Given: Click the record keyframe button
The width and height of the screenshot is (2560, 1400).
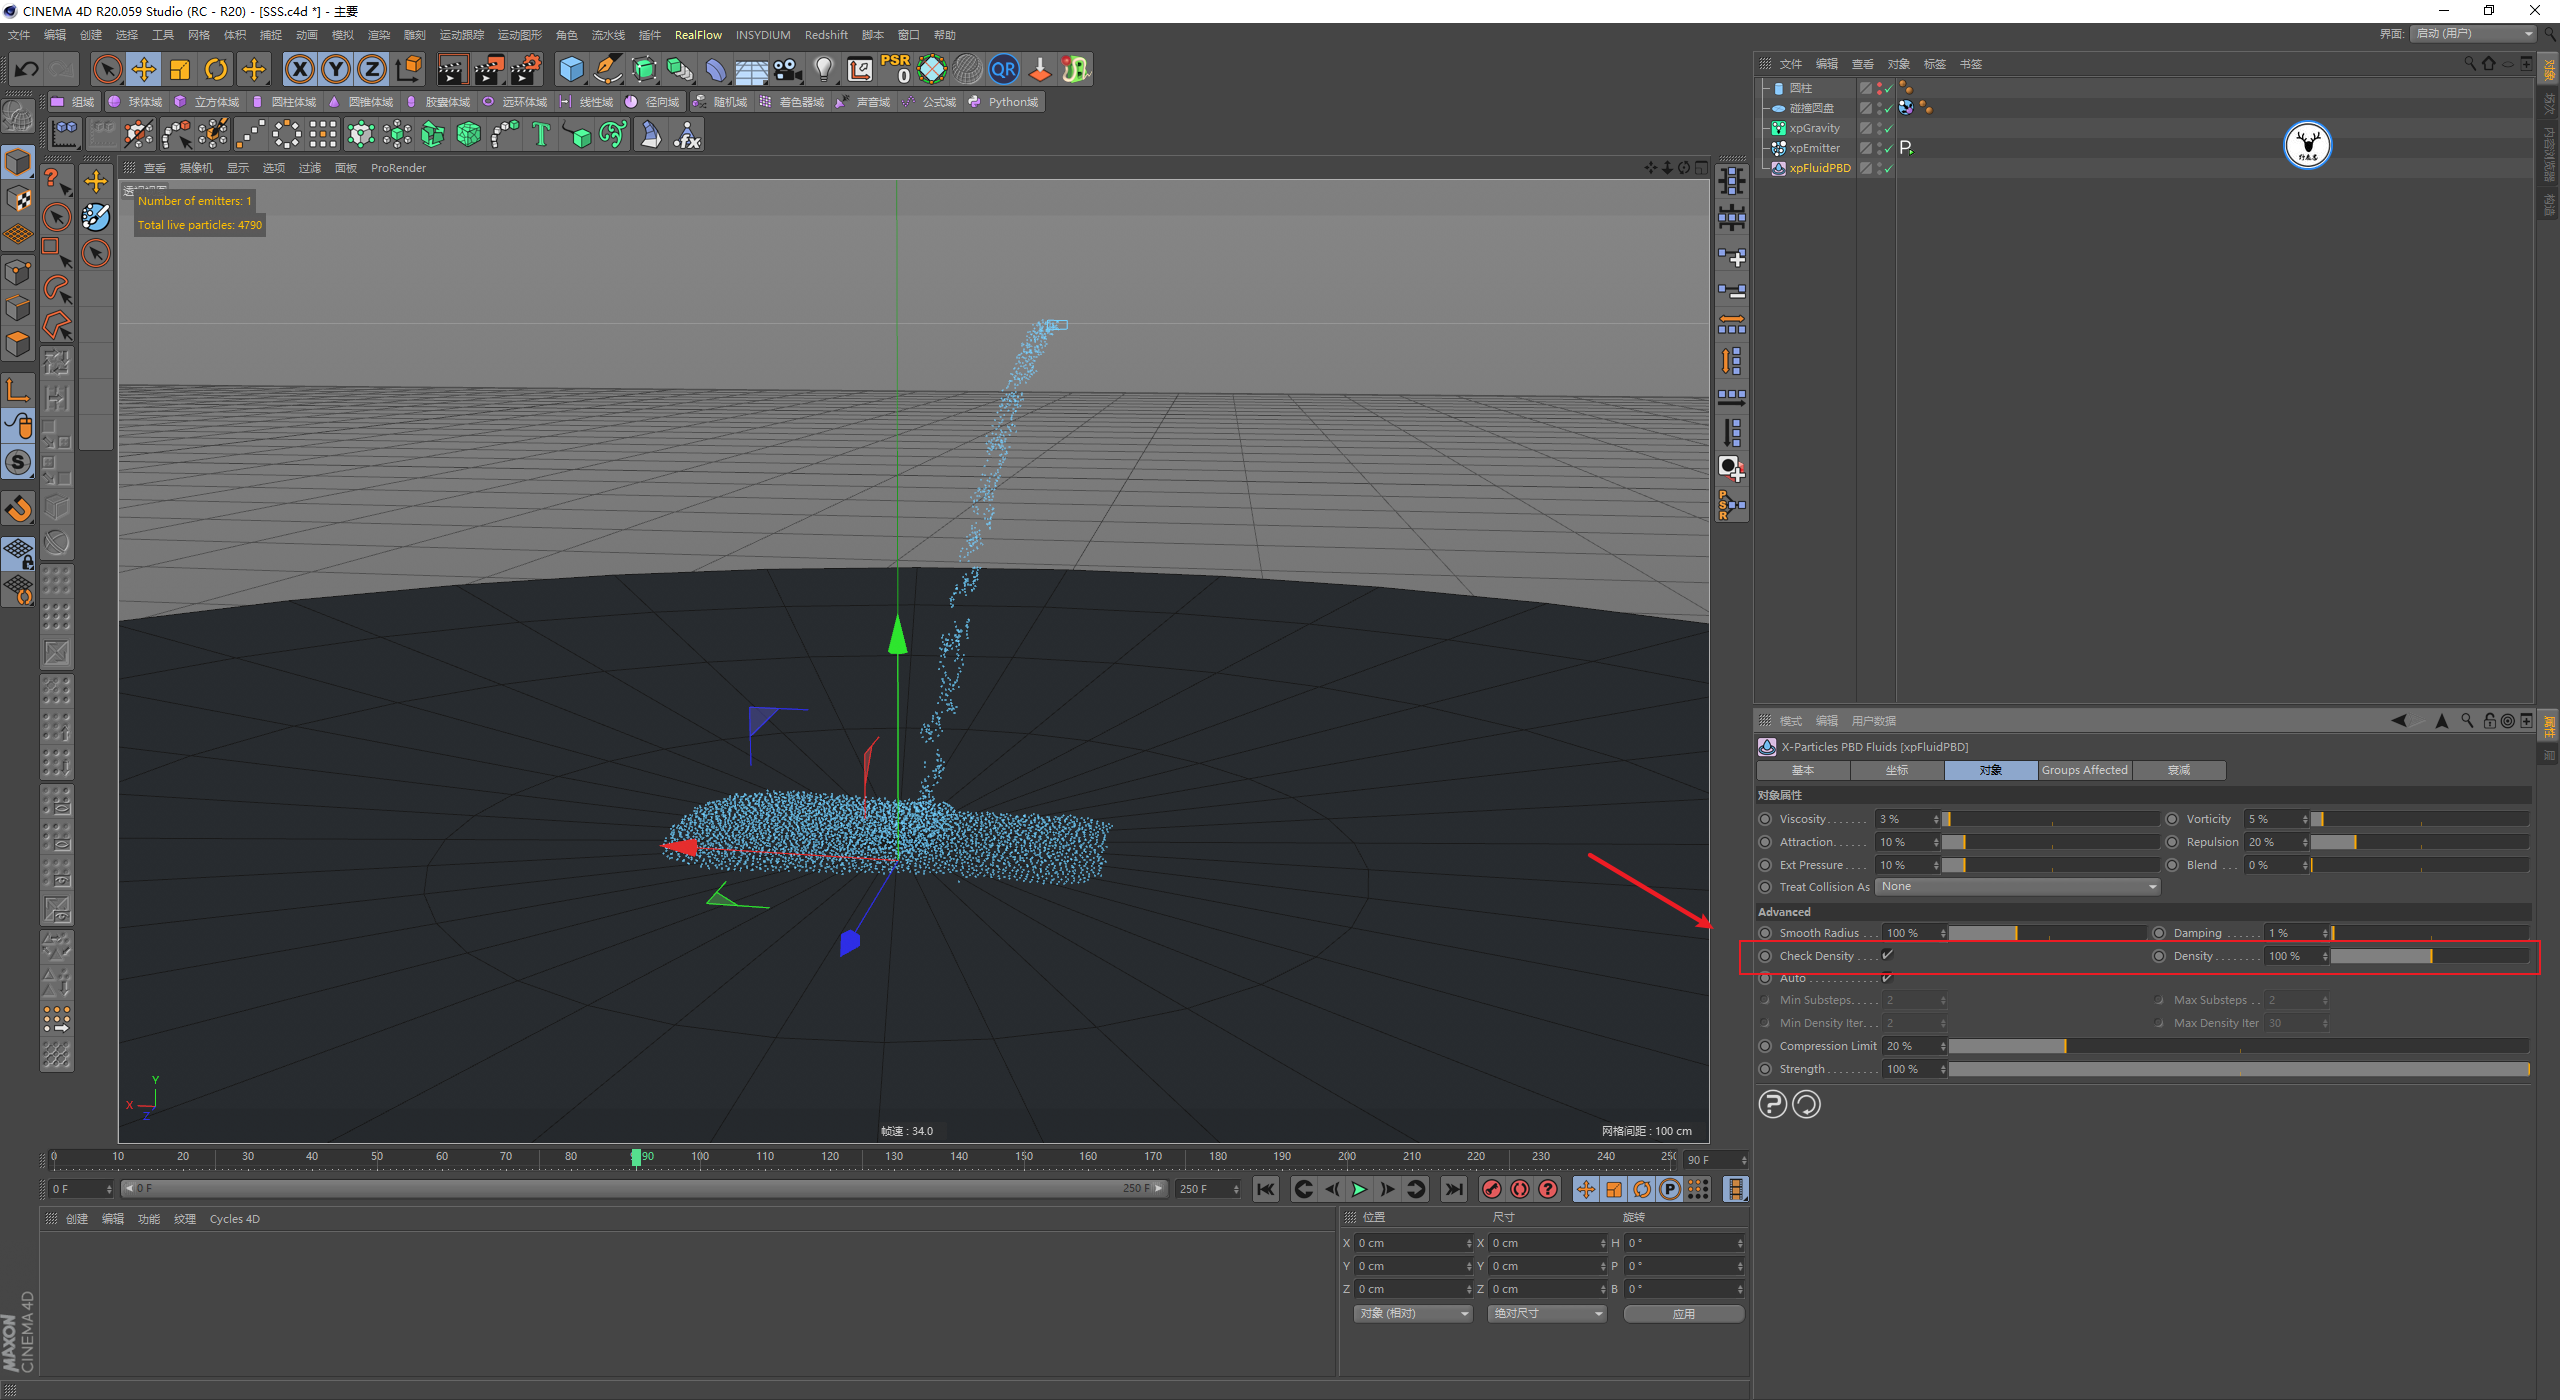Looking at the screenshot, I should tap(1491, 1189).
